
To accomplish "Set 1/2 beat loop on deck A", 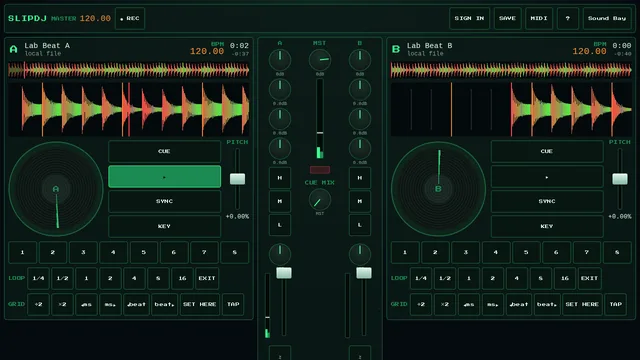I will [62, 278].
